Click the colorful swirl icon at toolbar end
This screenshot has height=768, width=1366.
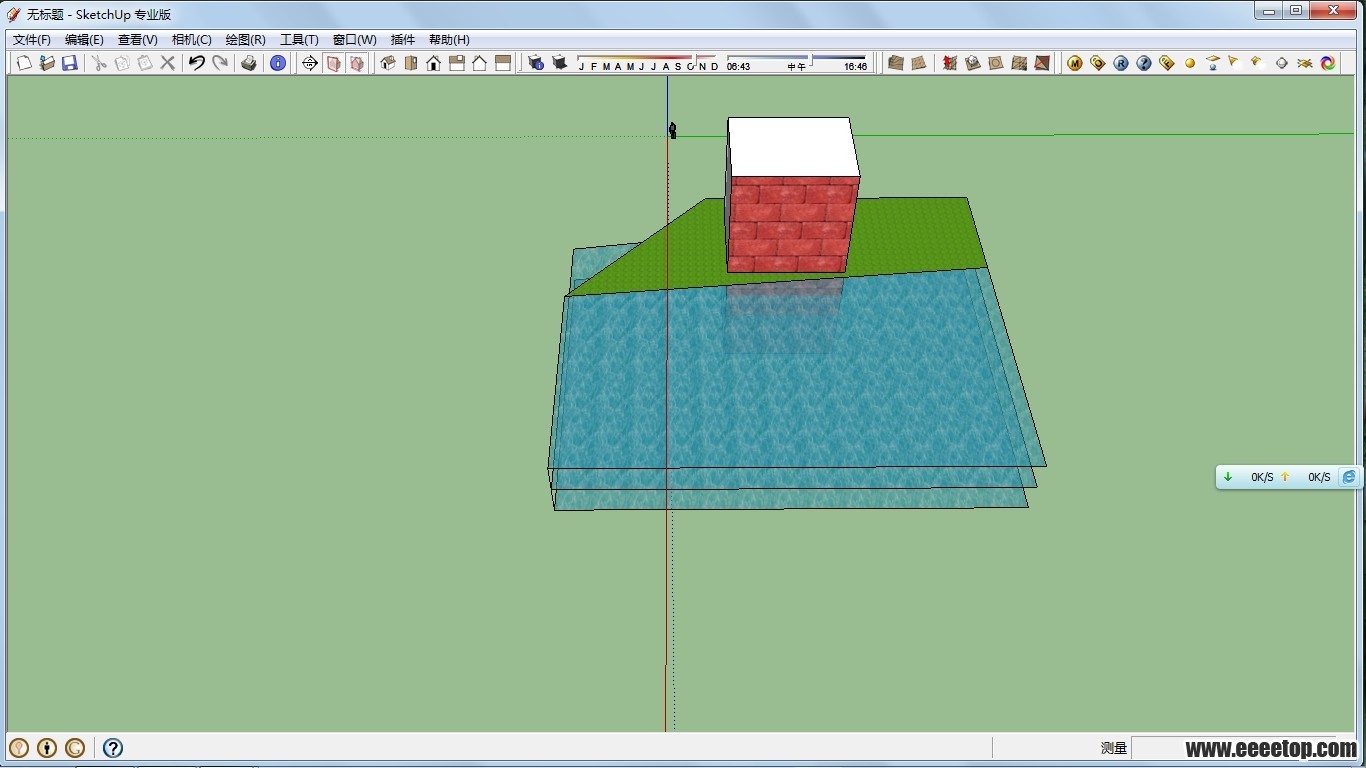click(x=1328, y=63)
